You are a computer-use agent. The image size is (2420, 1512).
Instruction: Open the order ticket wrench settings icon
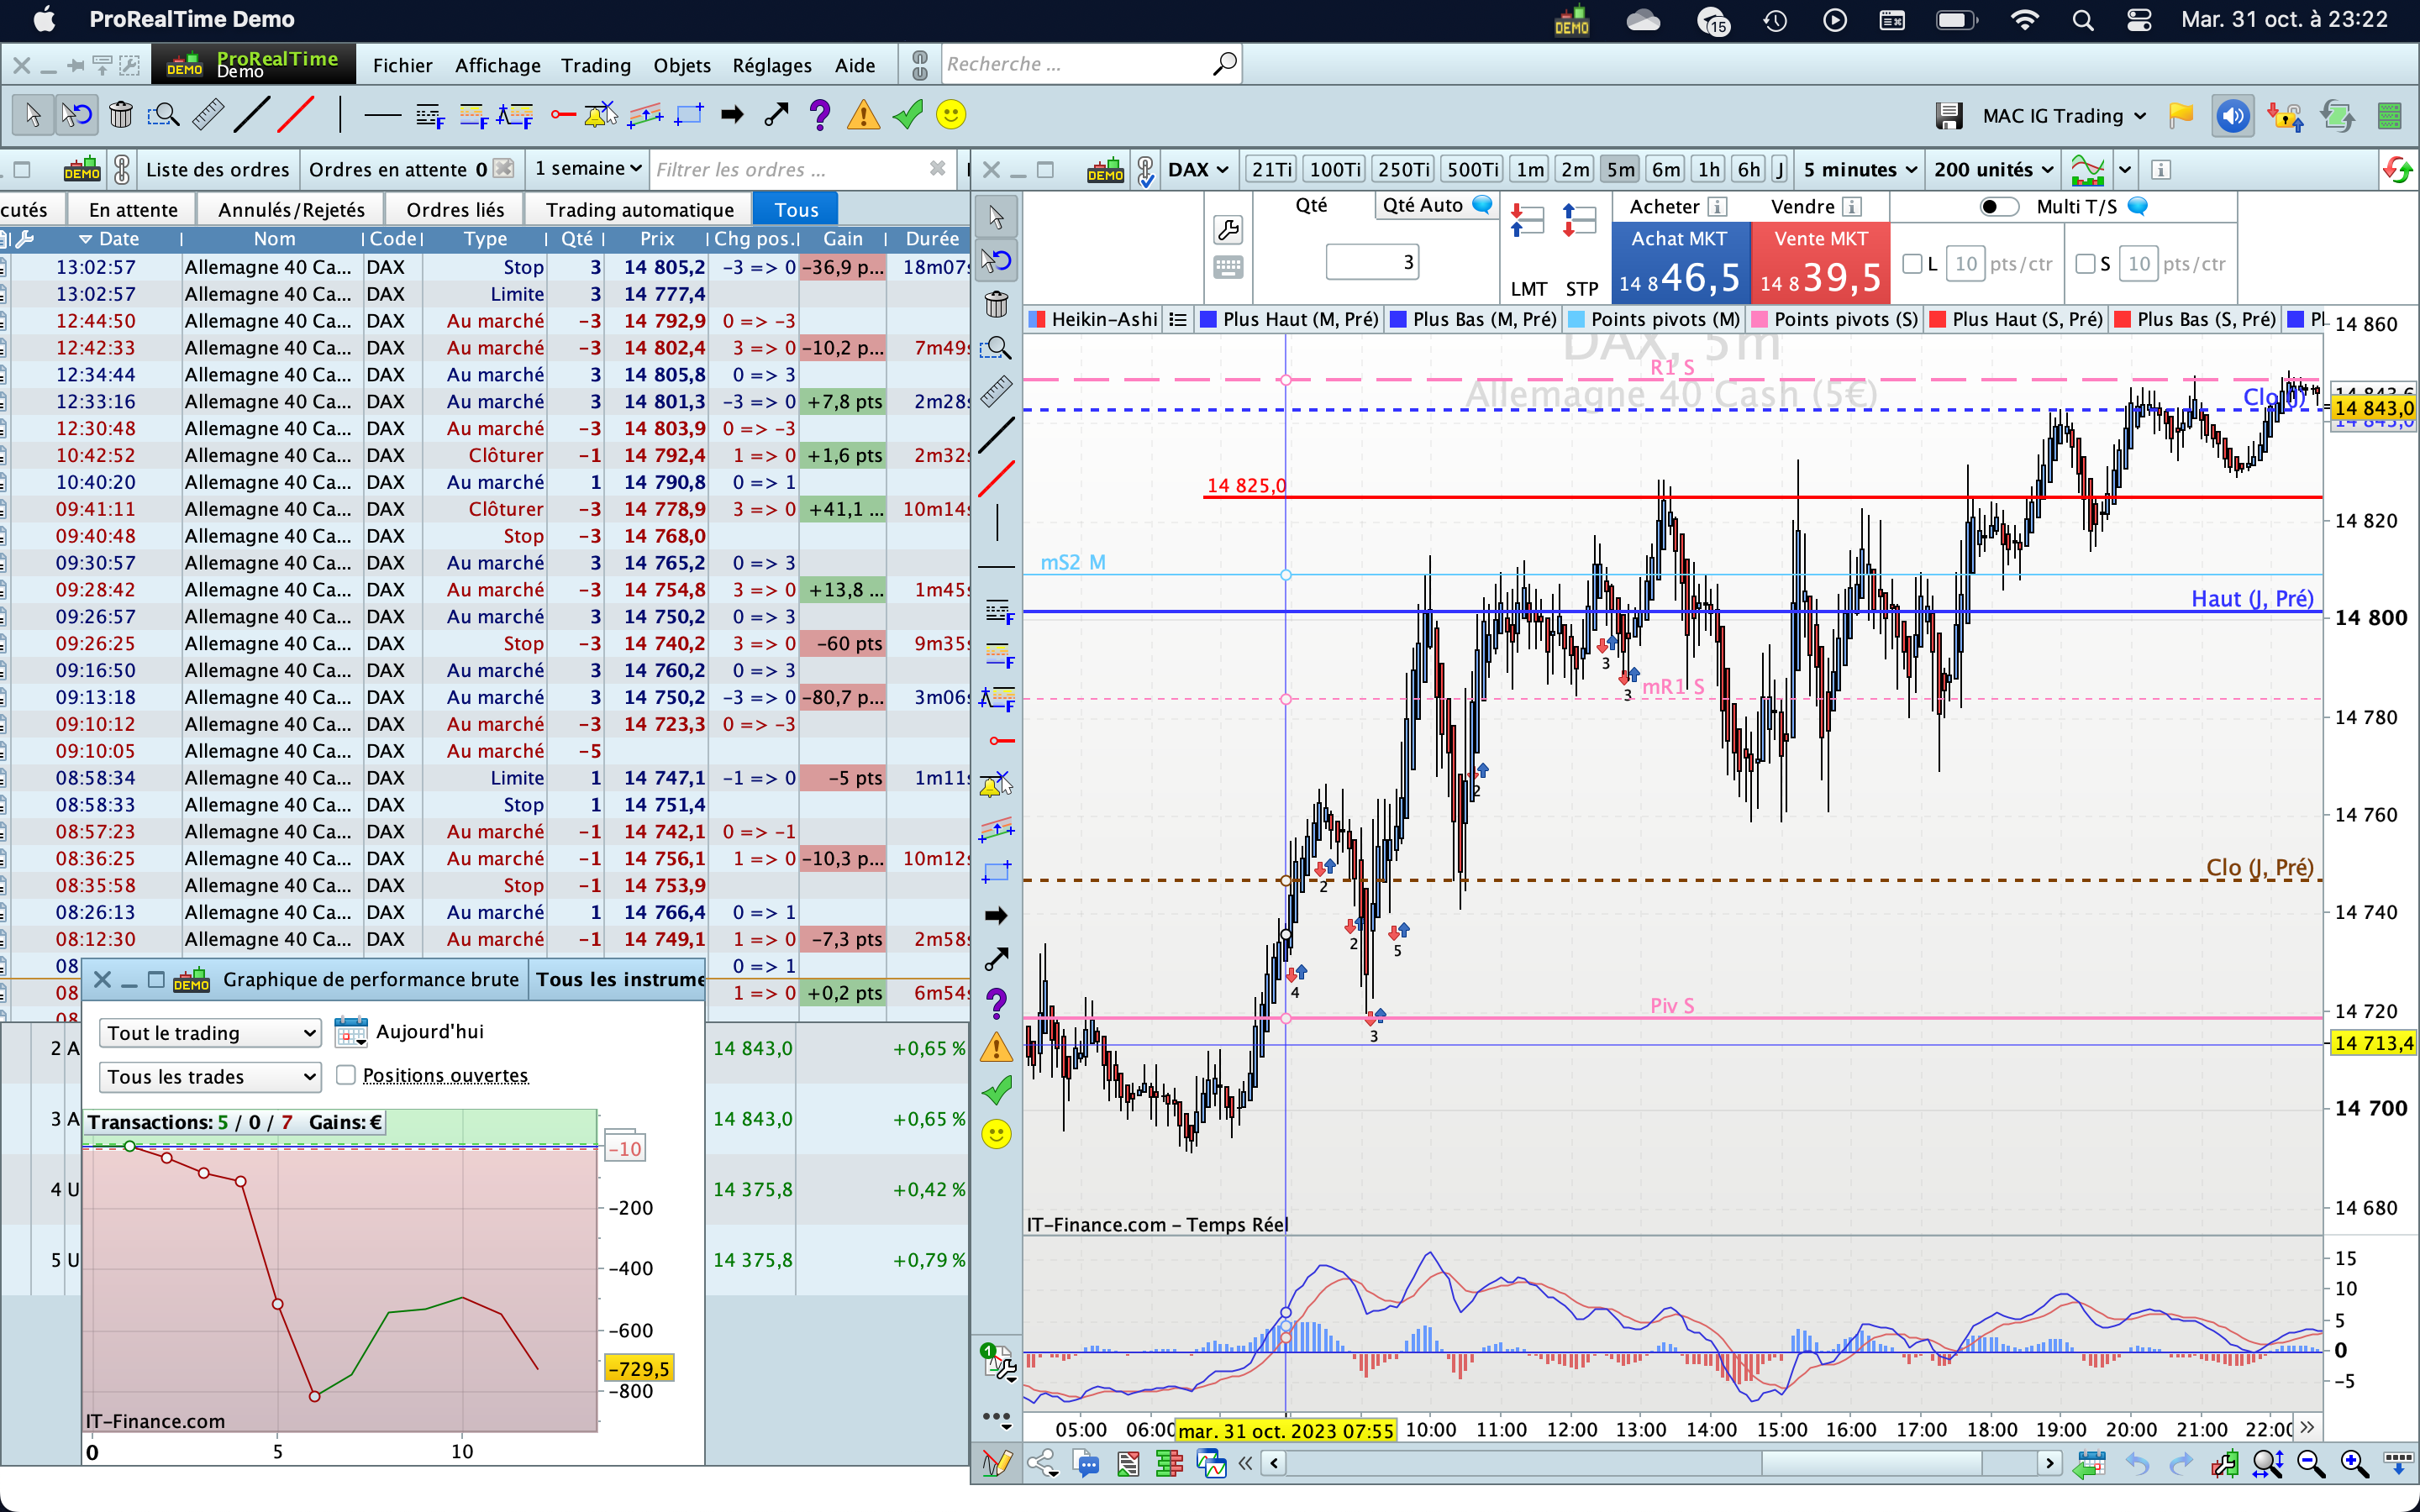[x=1228, y=229]
